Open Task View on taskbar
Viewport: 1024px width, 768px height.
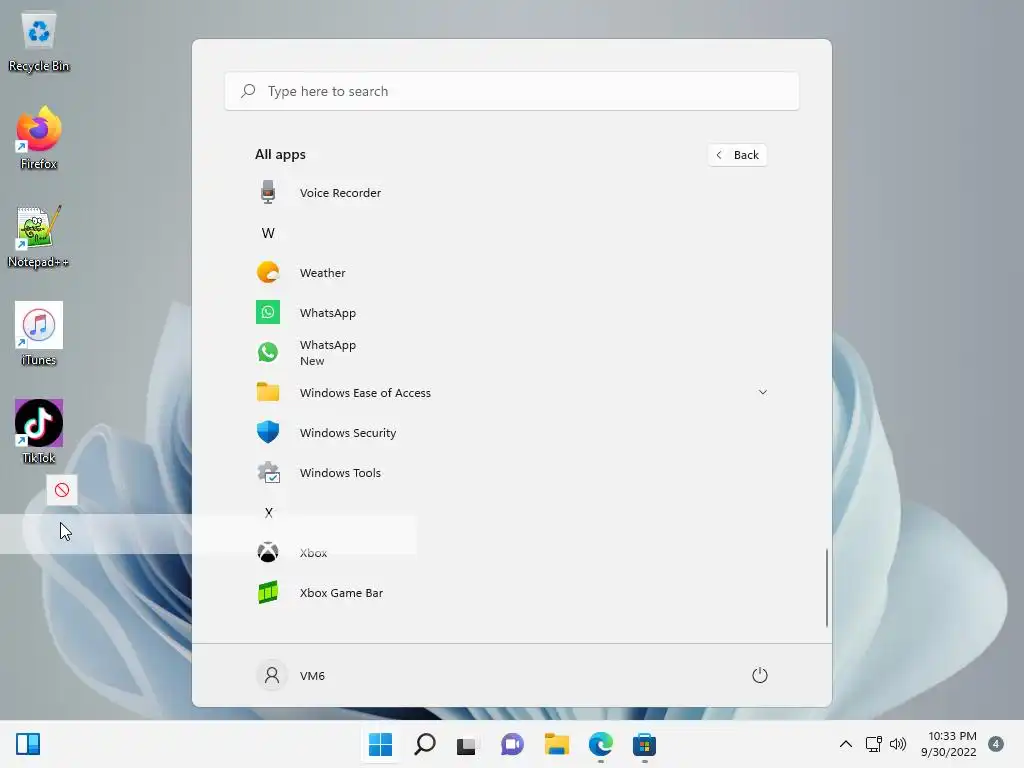467,744
